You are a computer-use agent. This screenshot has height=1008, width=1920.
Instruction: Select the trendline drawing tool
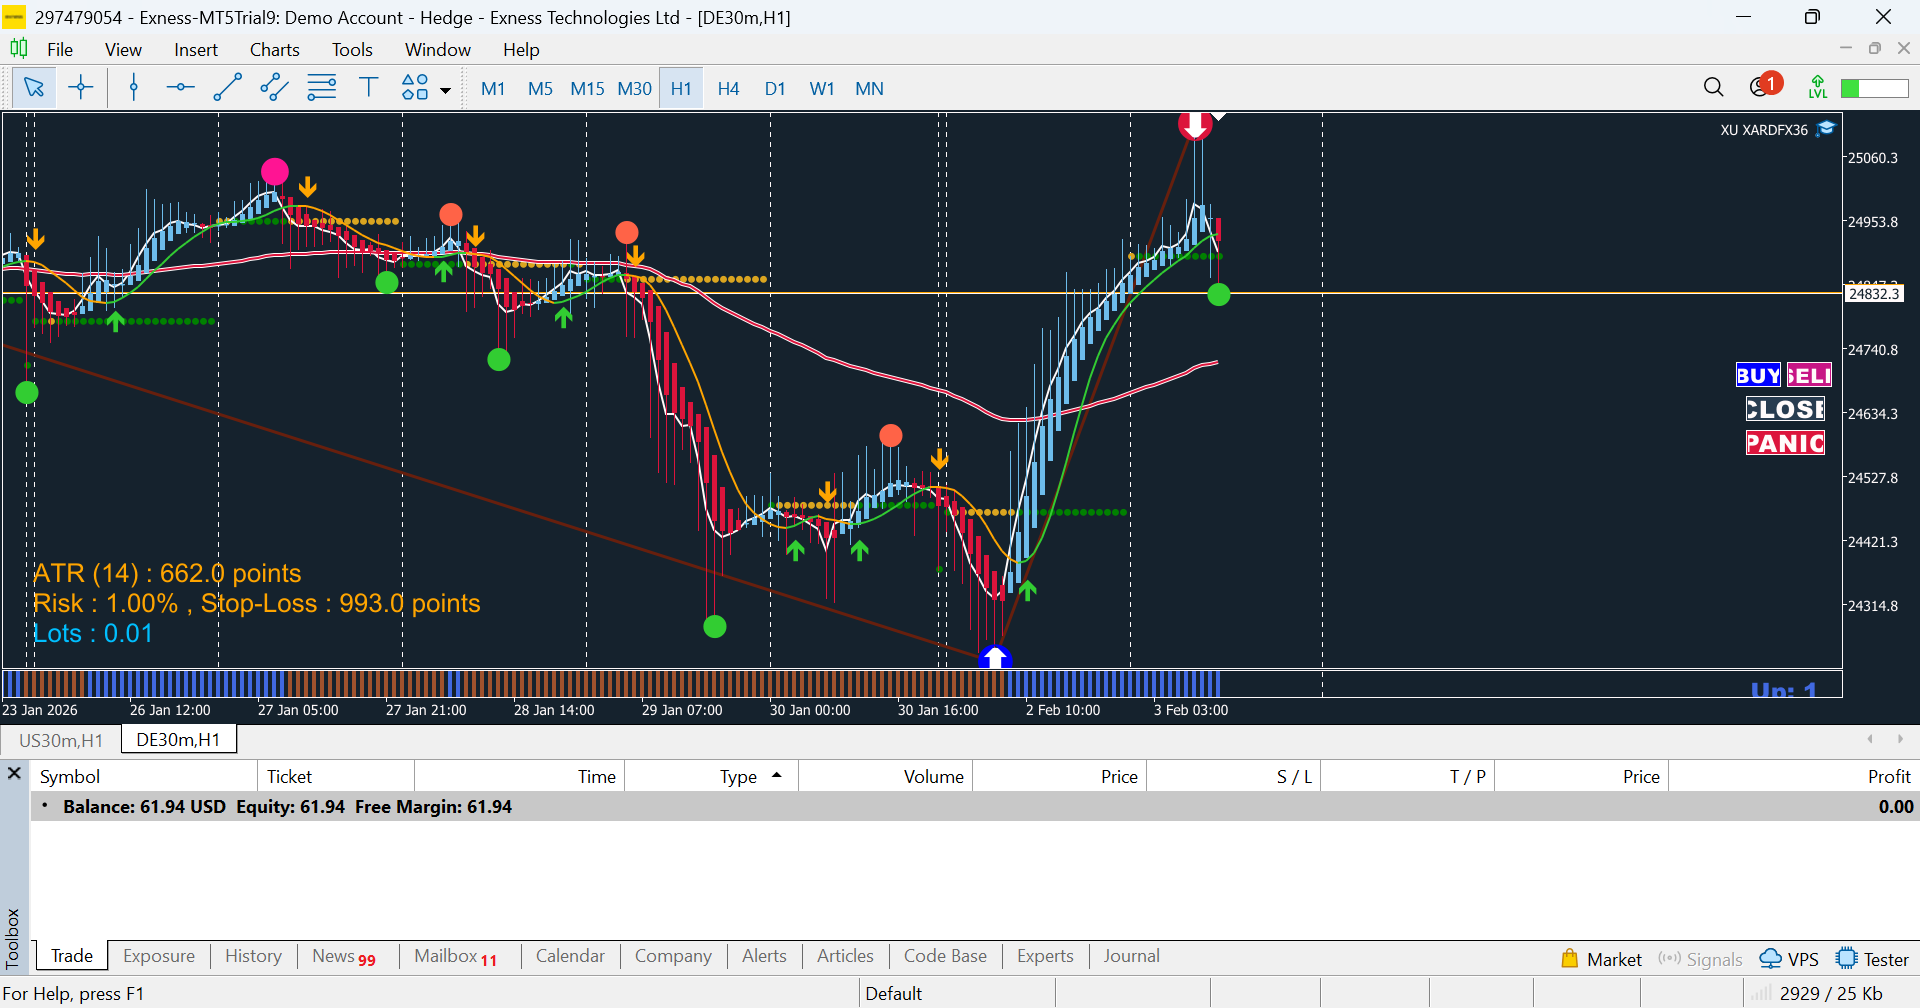coord(227,88)
